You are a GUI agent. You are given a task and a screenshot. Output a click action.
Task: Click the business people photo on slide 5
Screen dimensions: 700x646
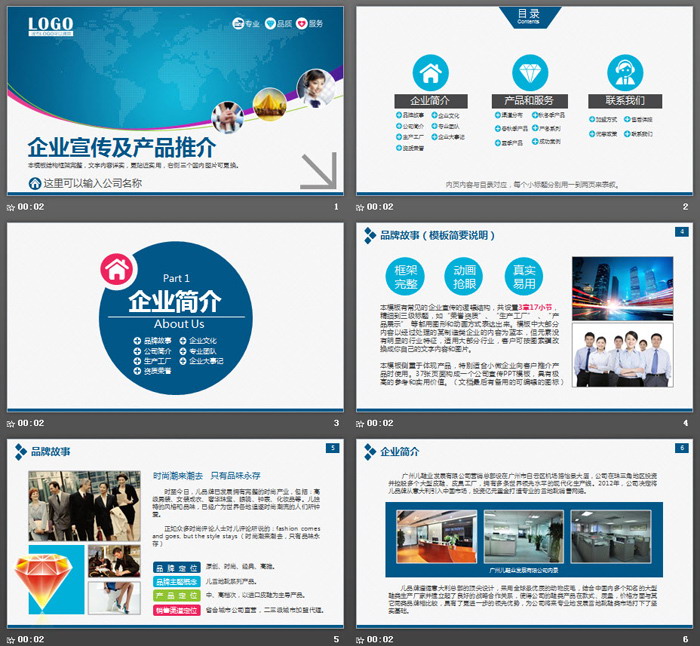[84, 506]
